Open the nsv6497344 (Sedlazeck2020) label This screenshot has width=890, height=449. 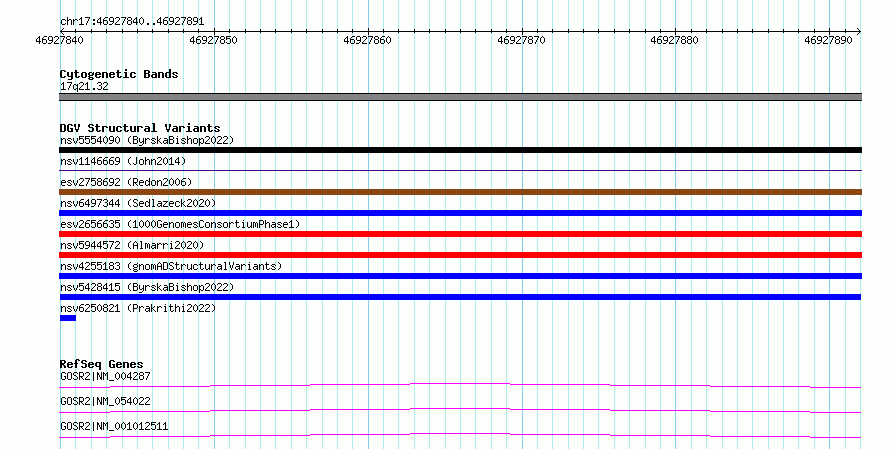tap(138, 203)
